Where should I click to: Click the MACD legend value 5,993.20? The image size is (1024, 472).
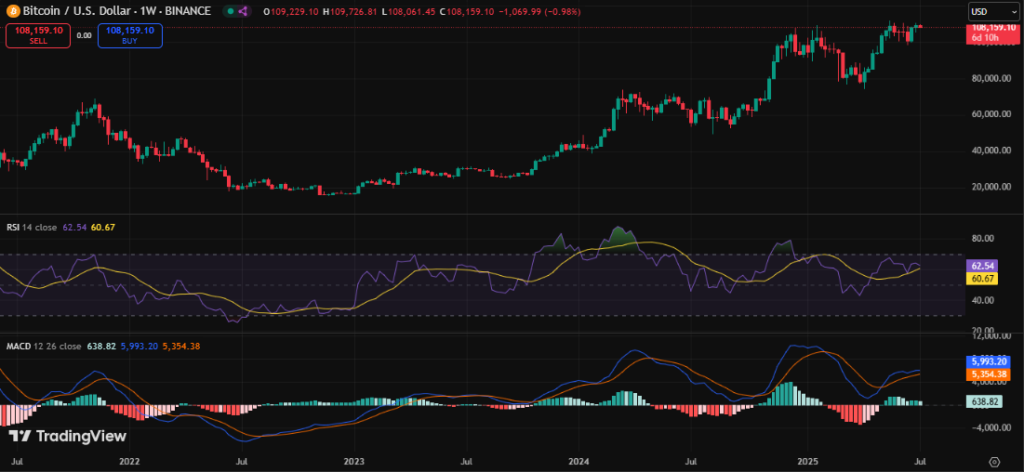139,346
